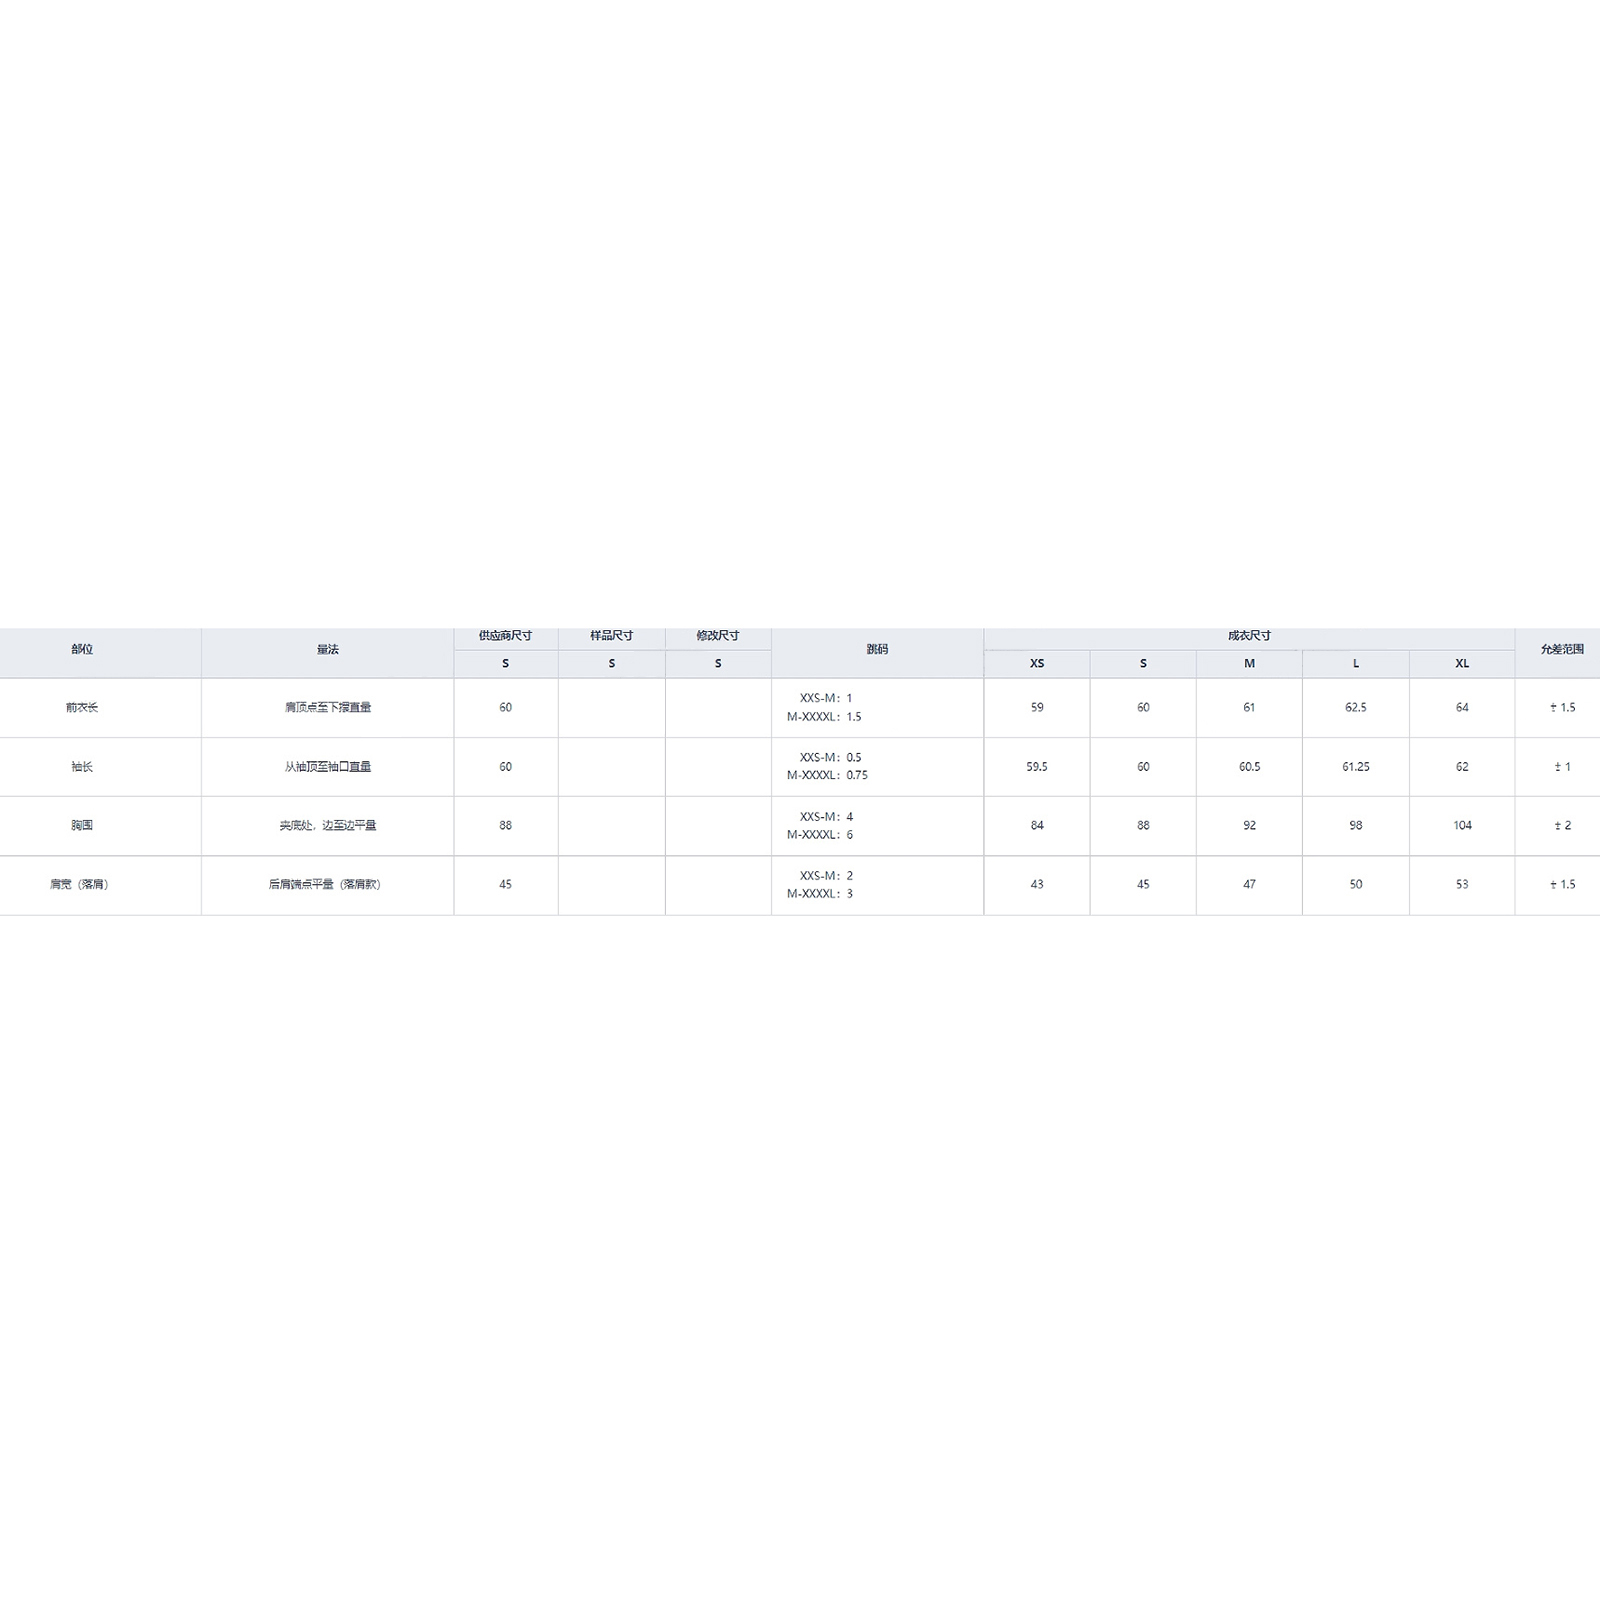
Task: Click the 部位 column header
Action: coord(82,649)
